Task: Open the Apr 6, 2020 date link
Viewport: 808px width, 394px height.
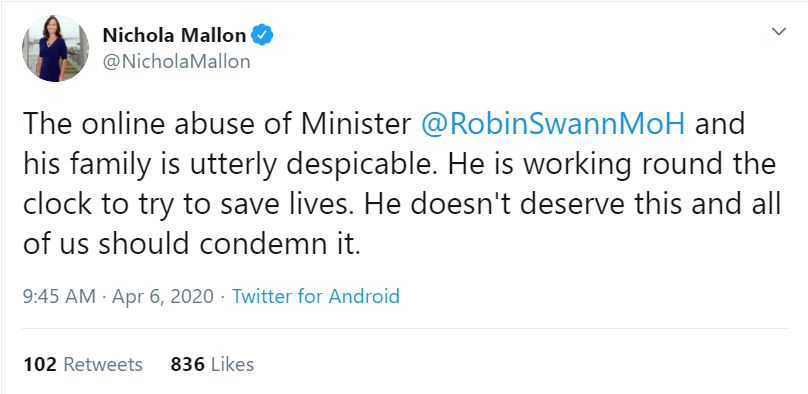Action: (163, 296)
